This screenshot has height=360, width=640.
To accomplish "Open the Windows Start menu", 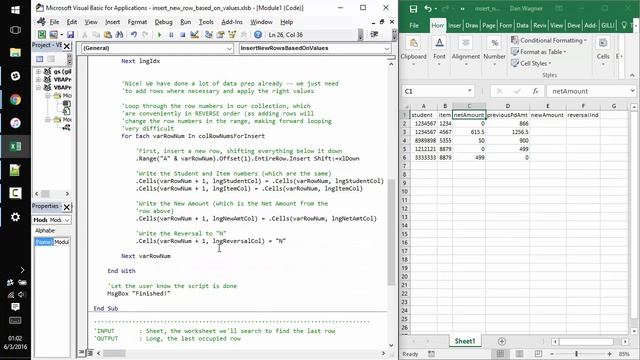I will click(x=16, y=10).
